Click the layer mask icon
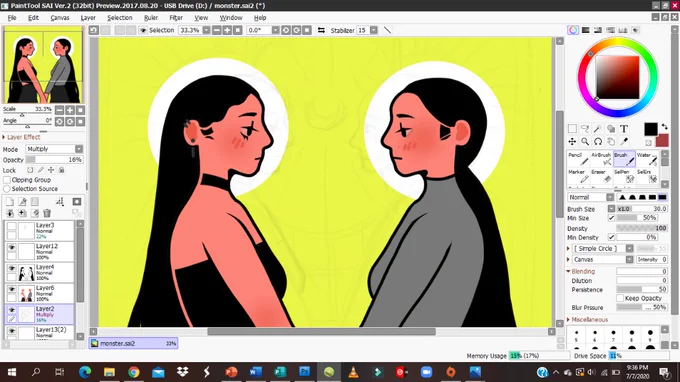The width and height of the screenshot is (680, 382). pos(77,202)
